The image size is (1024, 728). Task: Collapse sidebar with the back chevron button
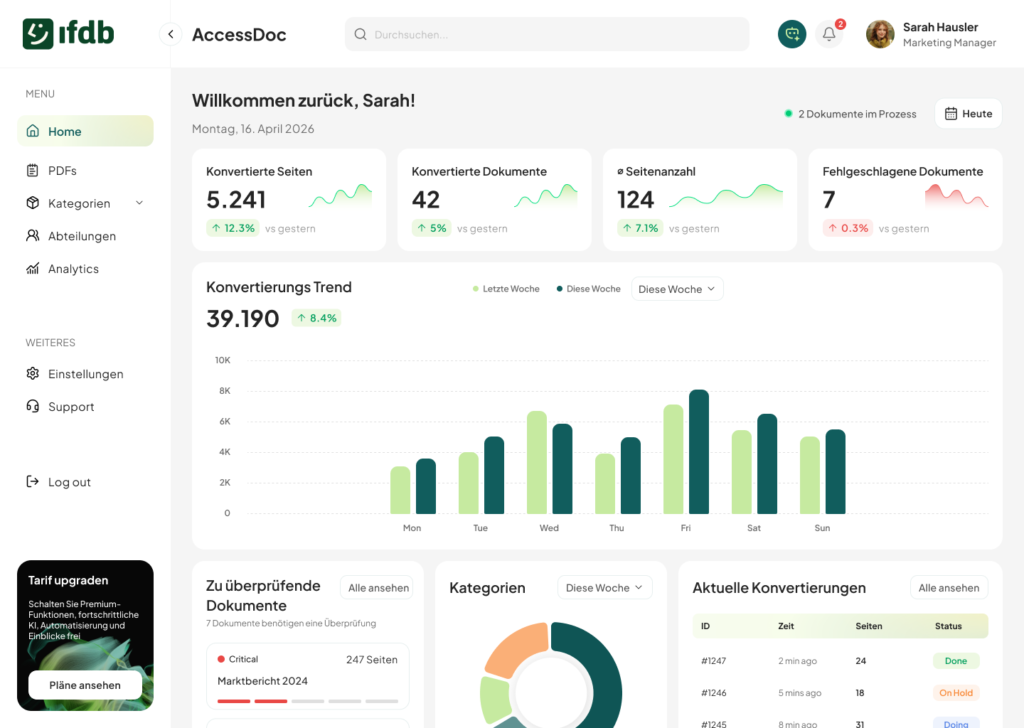click(x=170, y=34)
